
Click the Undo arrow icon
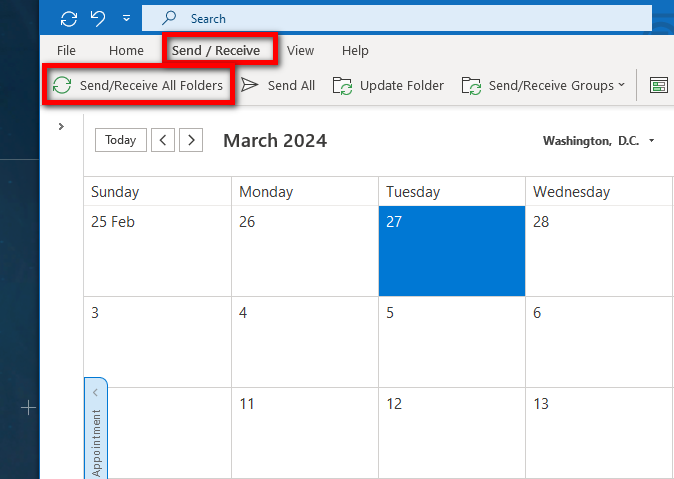[x=98, y=18]
